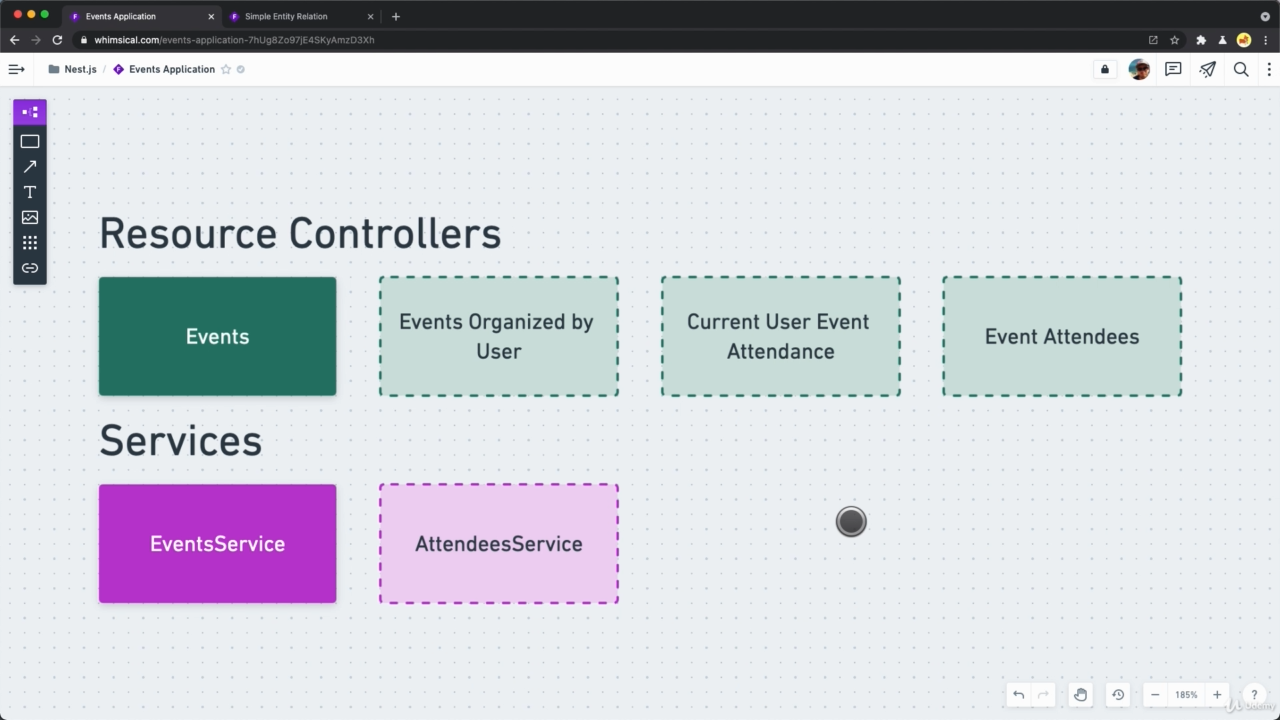
Task: Select the arrow connector tool
Action: pos(30,167)
